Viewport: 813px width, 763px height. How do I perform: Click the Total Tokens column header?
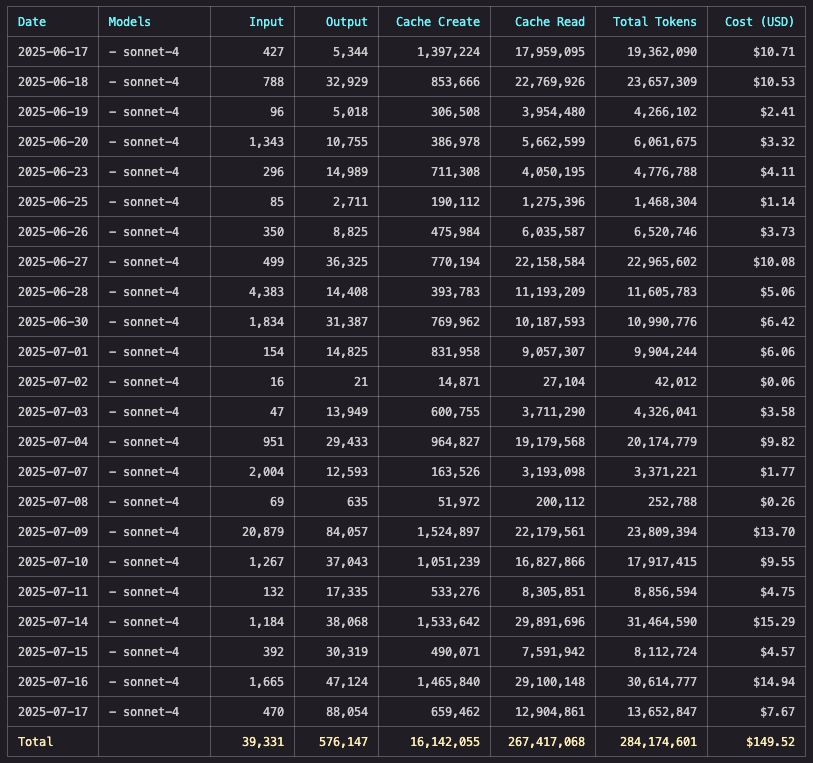click(654, 22)
